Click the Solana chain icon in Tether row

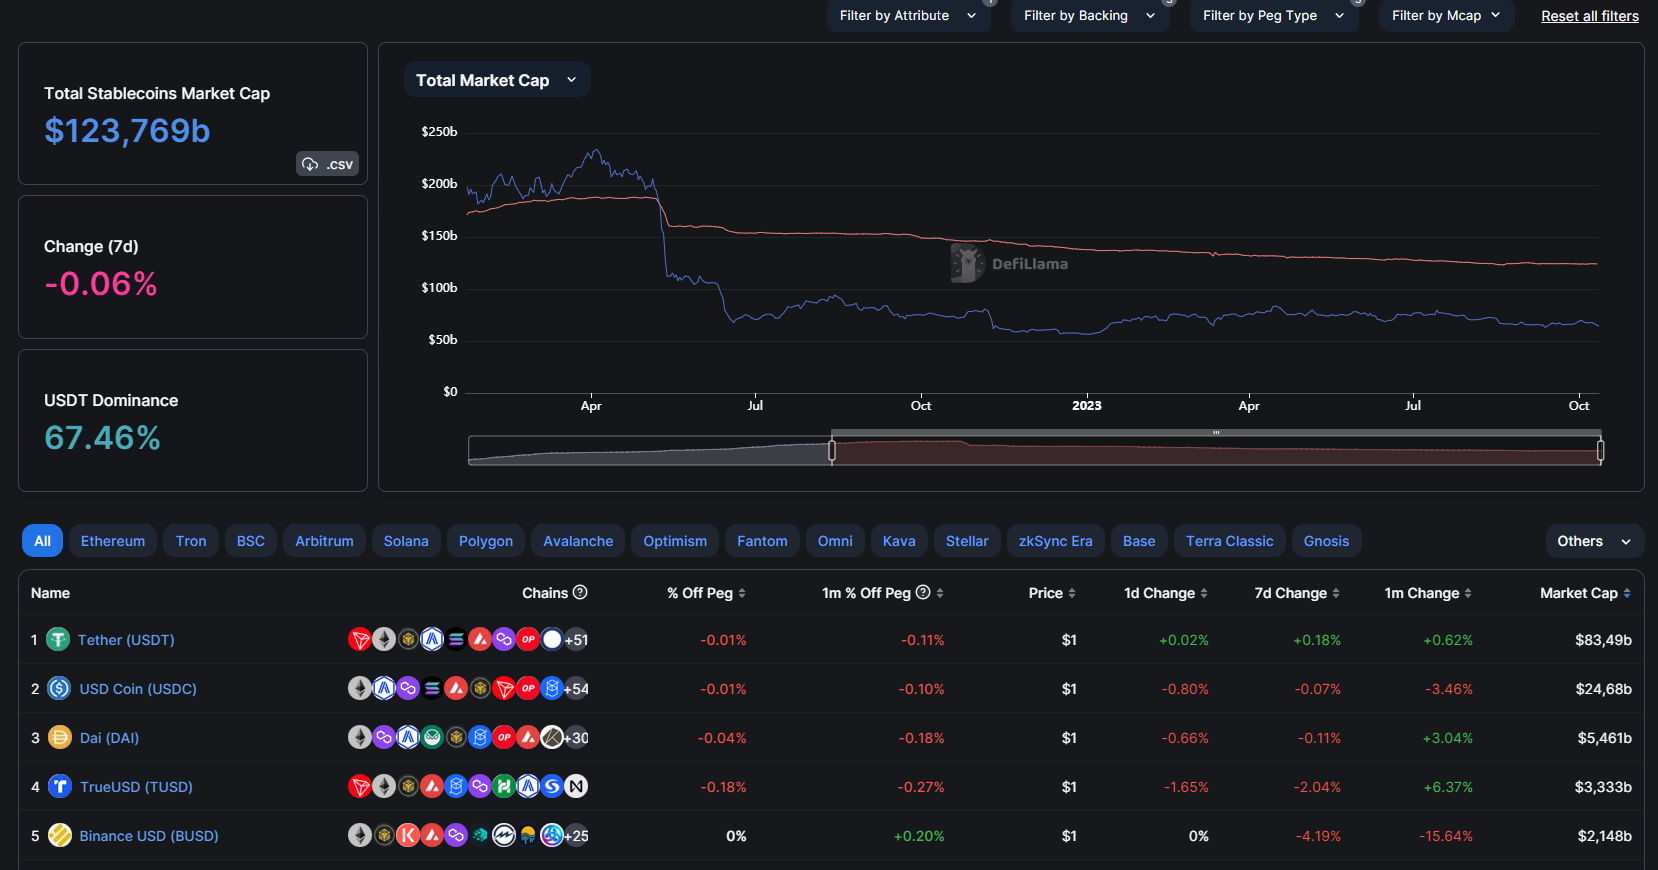(x=456, y=640)
